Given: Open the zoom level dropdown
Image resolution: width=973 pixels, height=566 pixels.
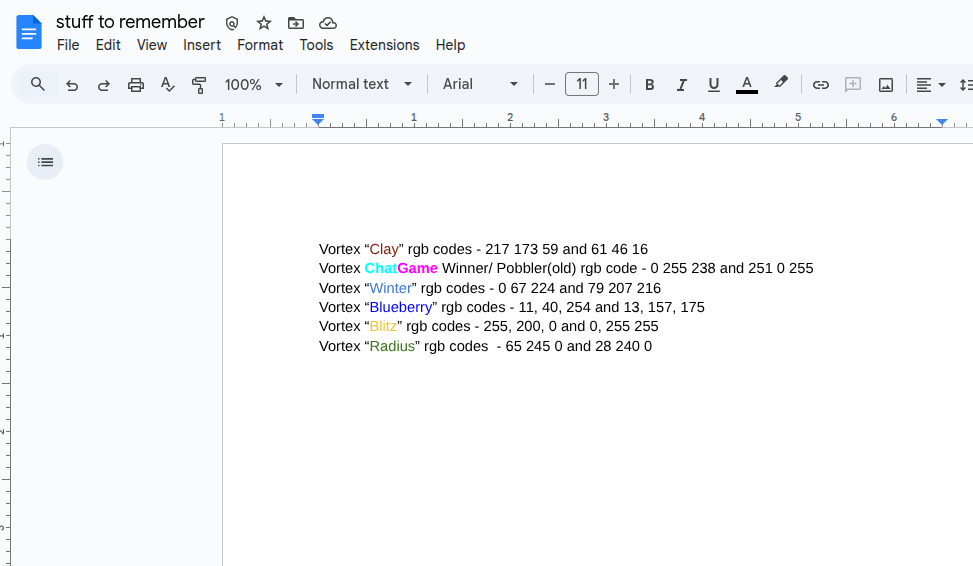Looking at the screenshot, I should (254, 84).
